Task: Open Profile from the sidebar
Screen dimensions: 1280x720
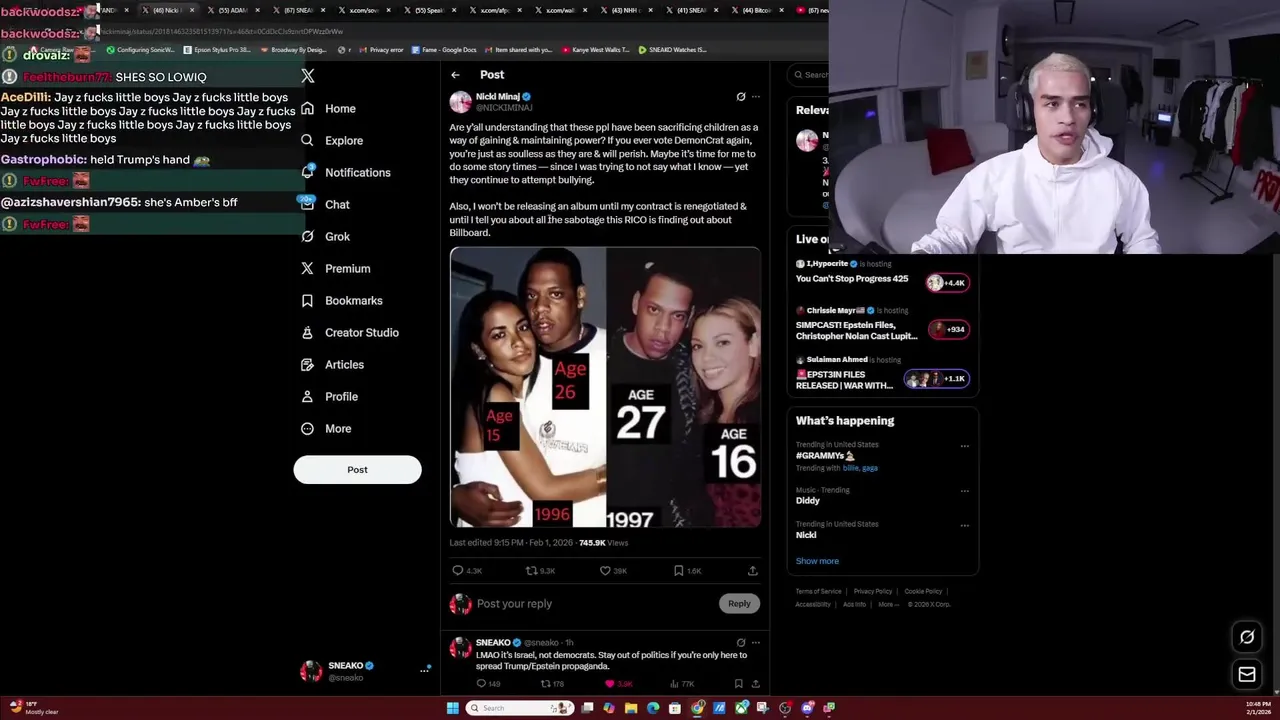Action: click(x=329, y=396)
